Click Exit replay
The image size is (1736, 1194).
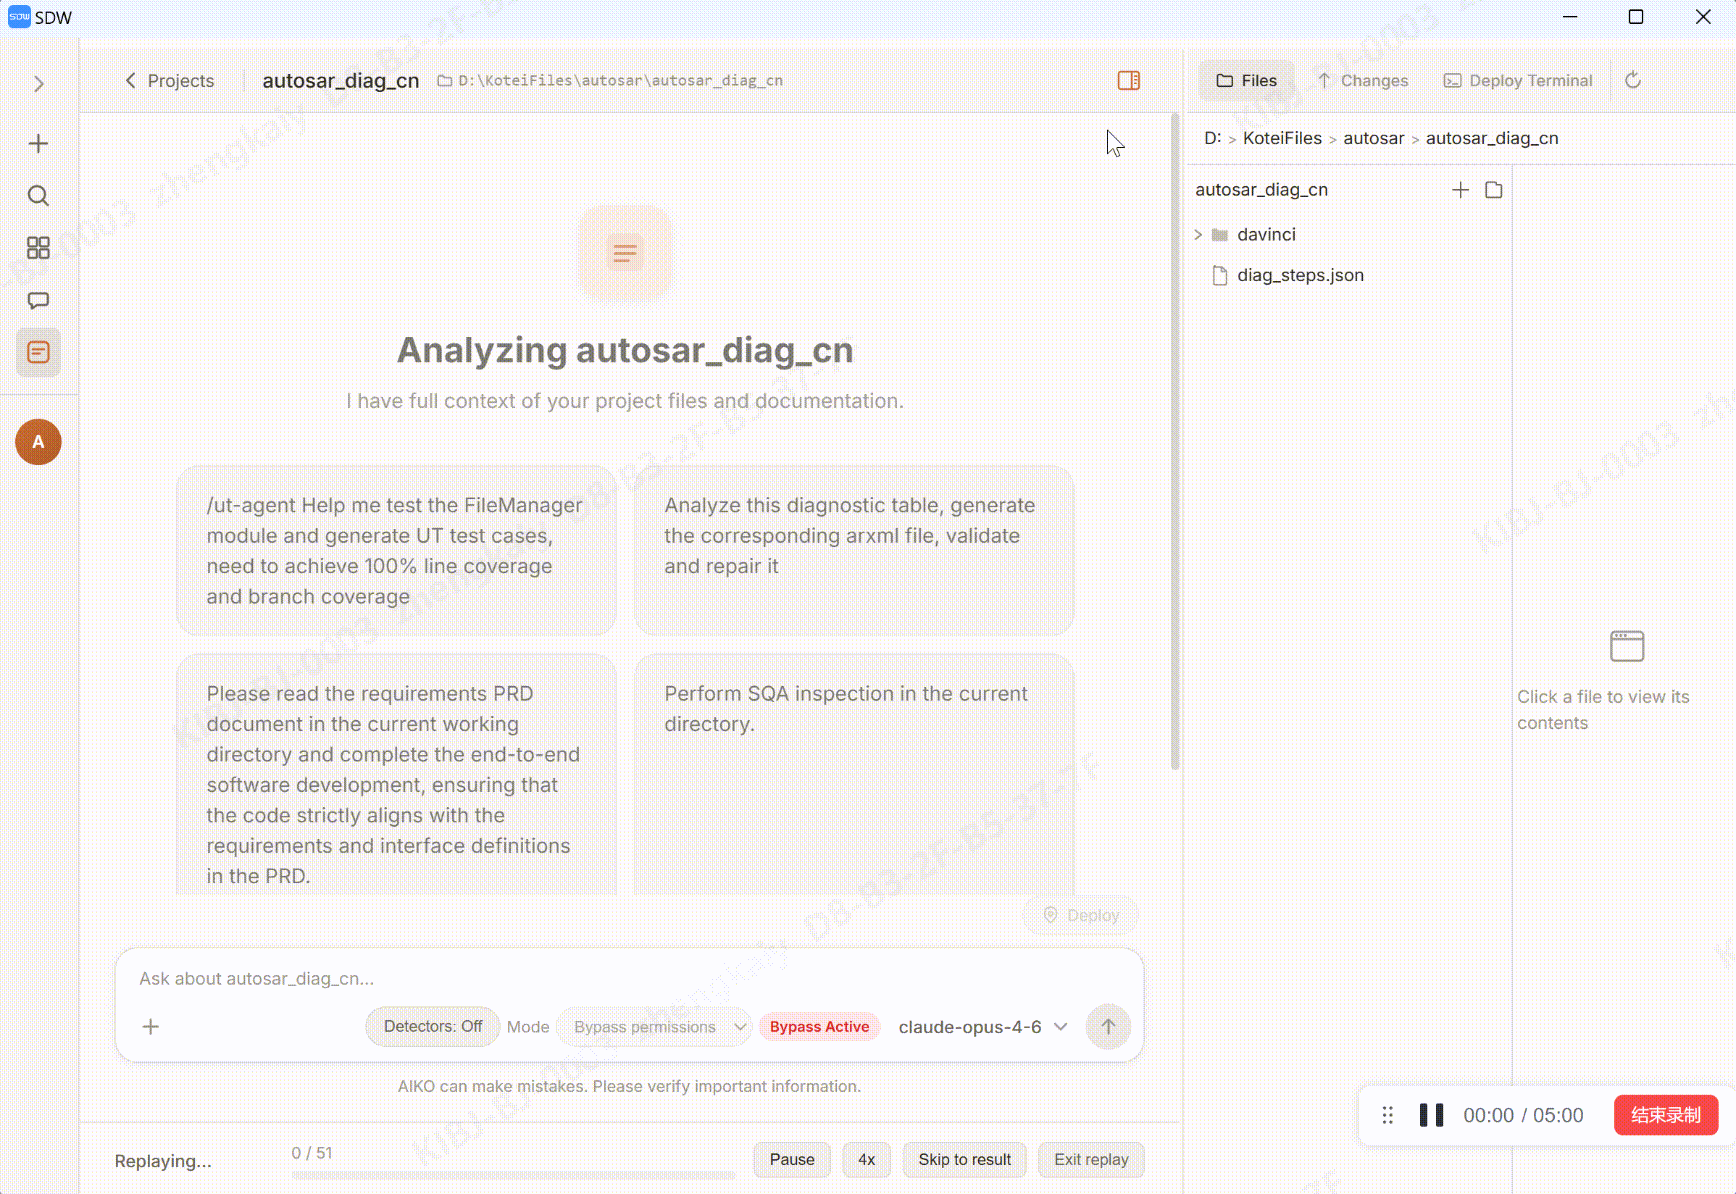(x=1091, y=1159)
